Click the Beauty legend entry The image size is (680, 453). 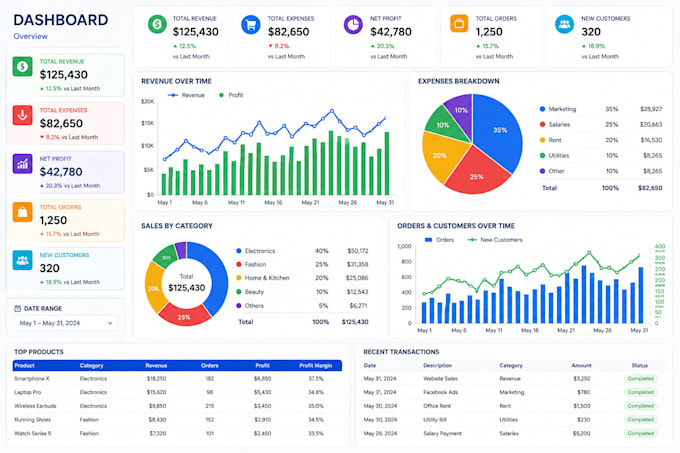tap(250, 292)
